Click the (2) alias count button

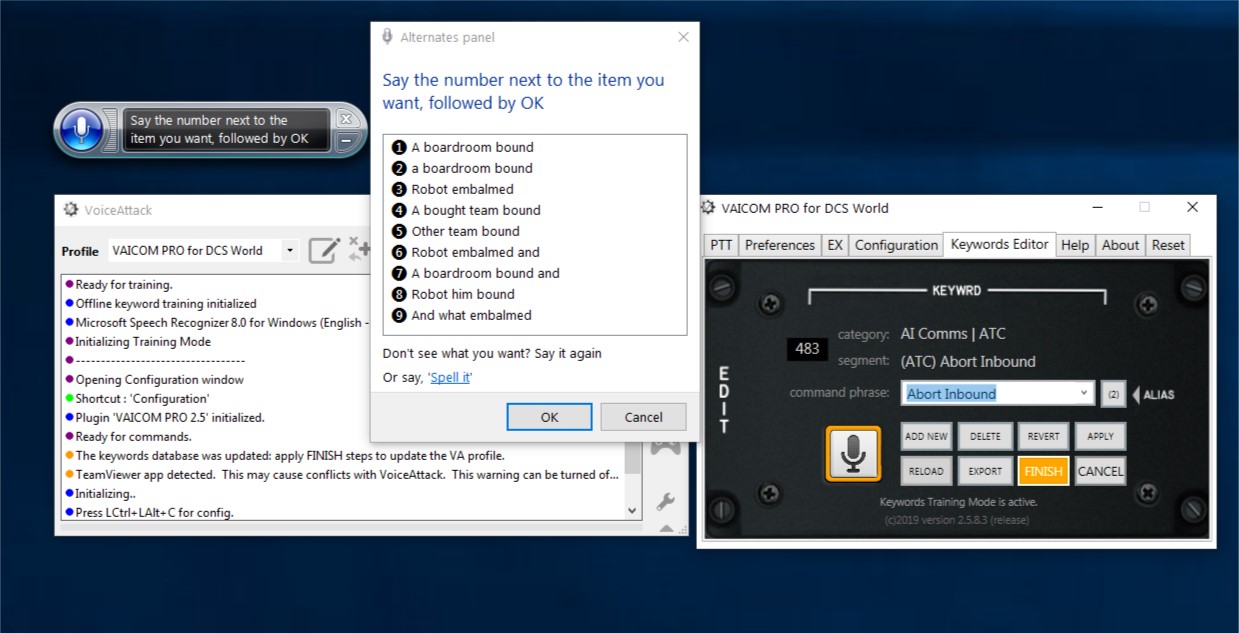1112,394
